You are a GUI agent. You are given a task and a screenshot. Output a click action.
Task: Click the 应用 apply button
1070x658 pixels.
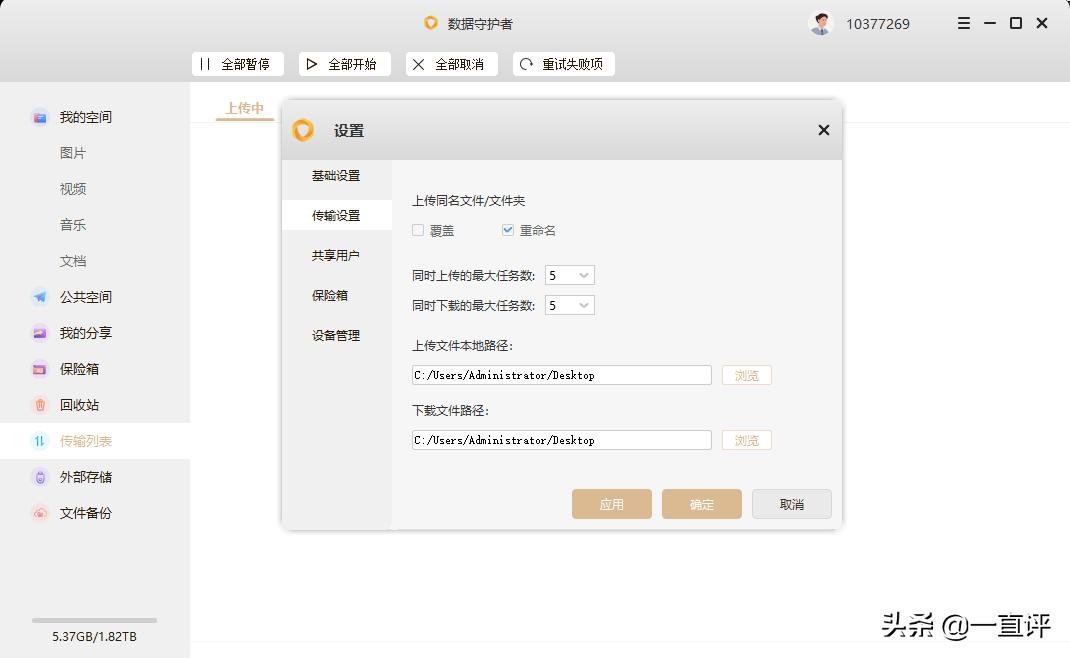pyautogui.click(x=611, y=504)
